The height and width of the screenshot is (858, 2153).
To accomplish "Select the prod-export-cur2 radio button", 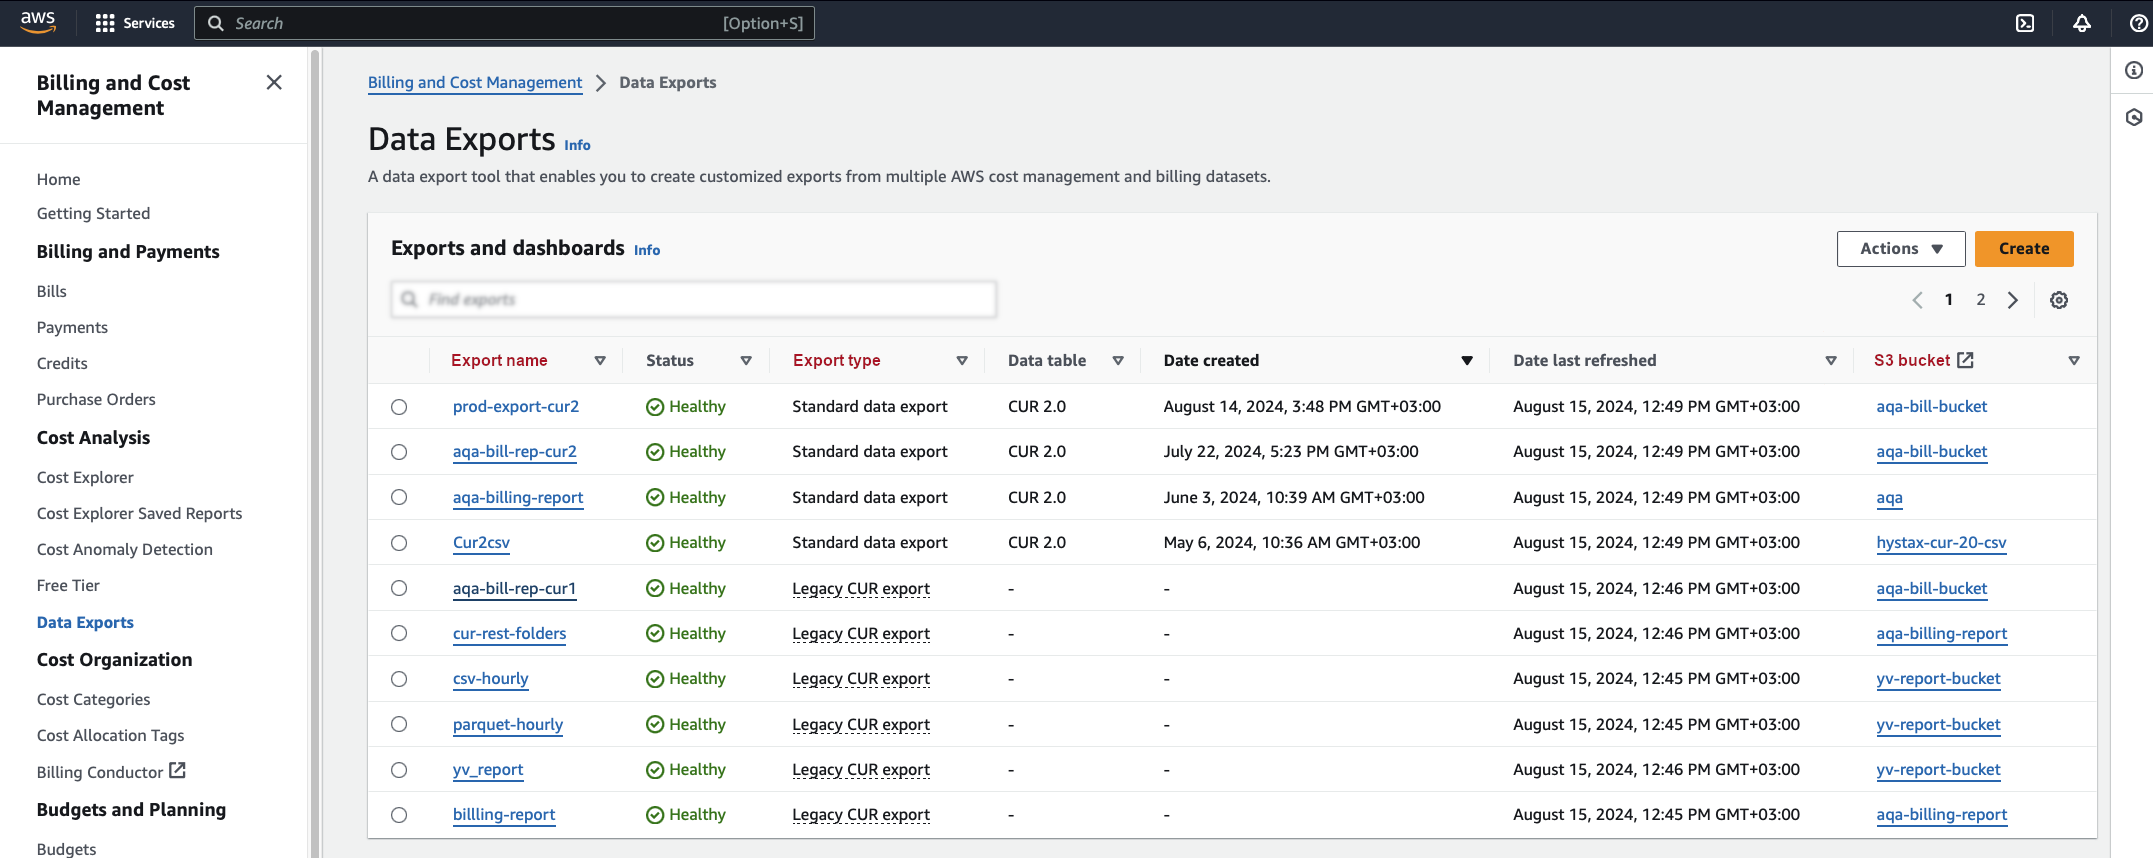I will [x=399, y=407].
